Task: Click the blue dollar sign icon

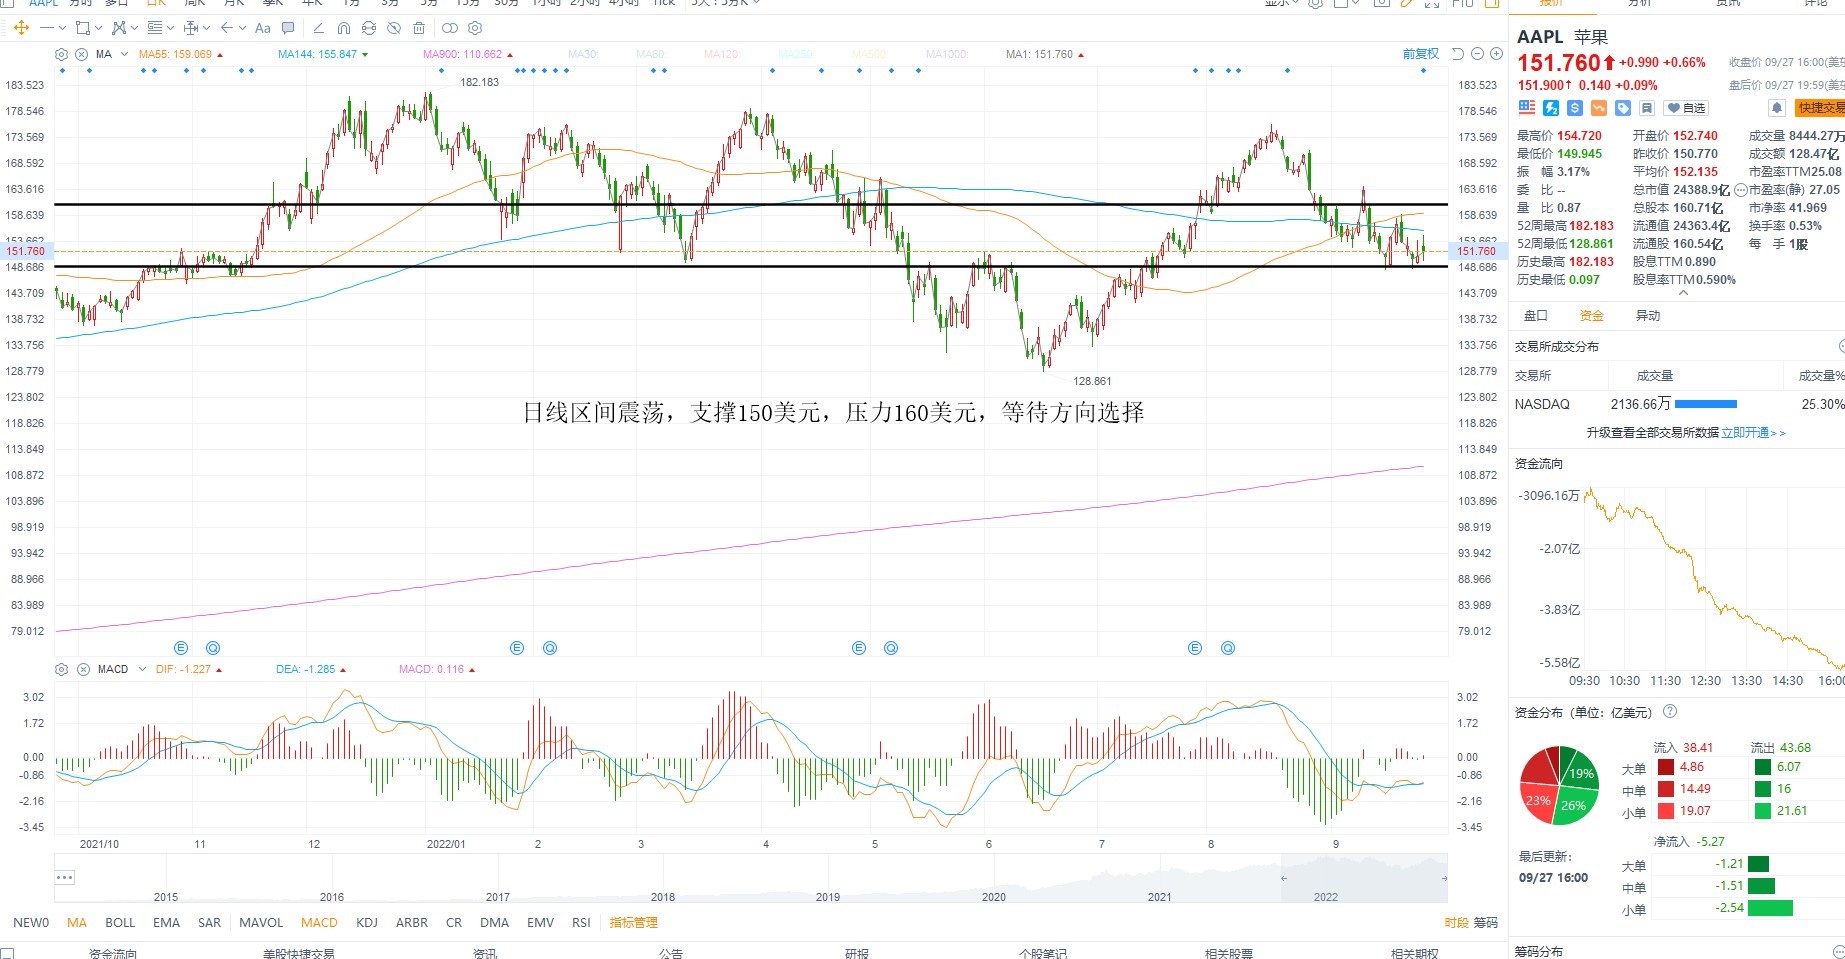Action: pyautogui.click(x=1575, y=108)
